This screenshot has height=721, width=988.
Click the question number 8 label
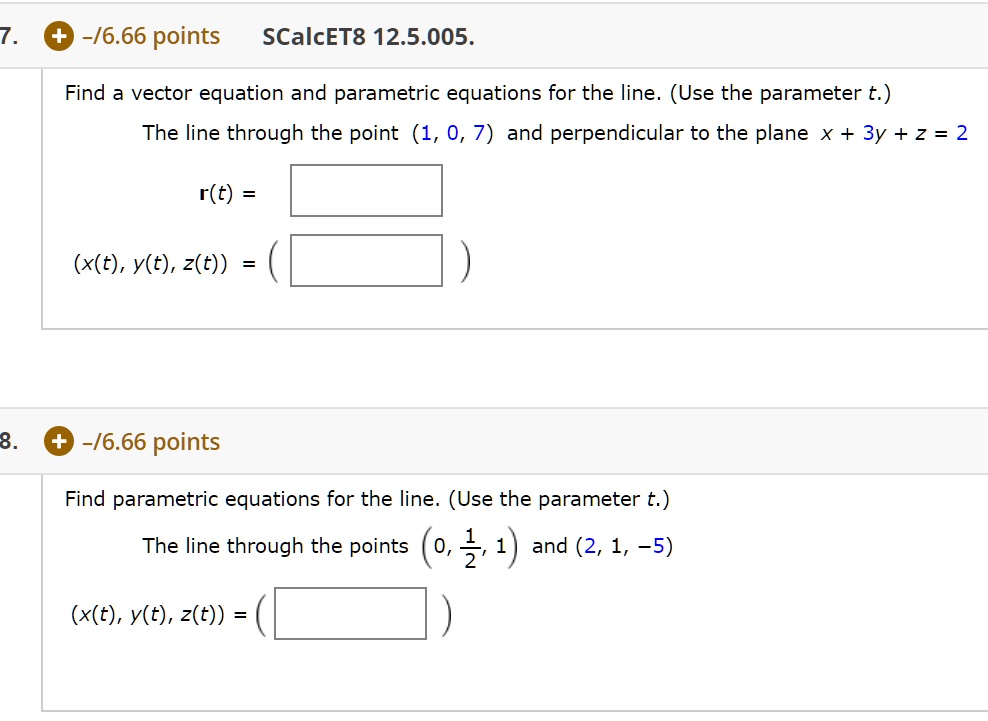pos(8,441)
